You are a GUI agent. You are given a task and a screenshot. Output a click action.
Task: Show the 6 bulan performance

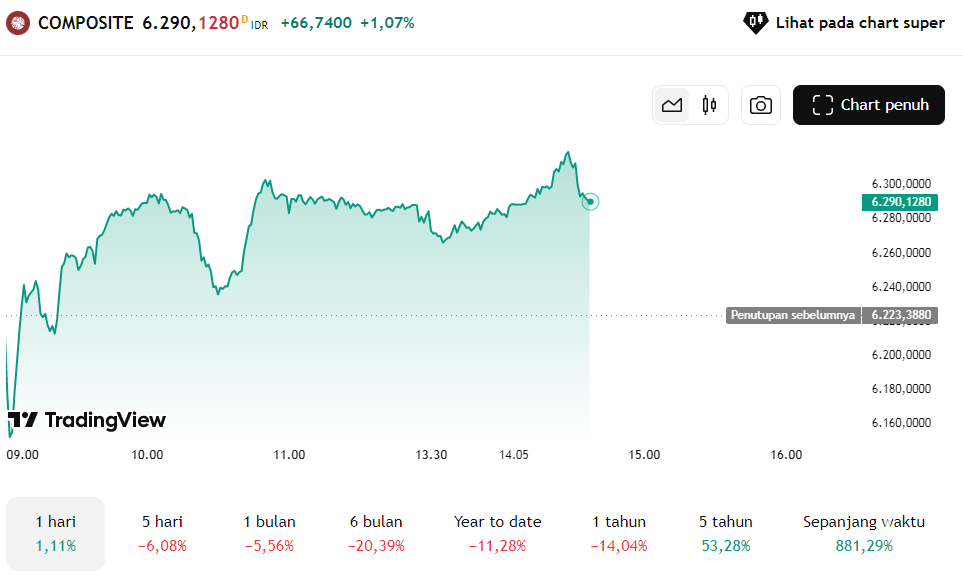(376, 533)
